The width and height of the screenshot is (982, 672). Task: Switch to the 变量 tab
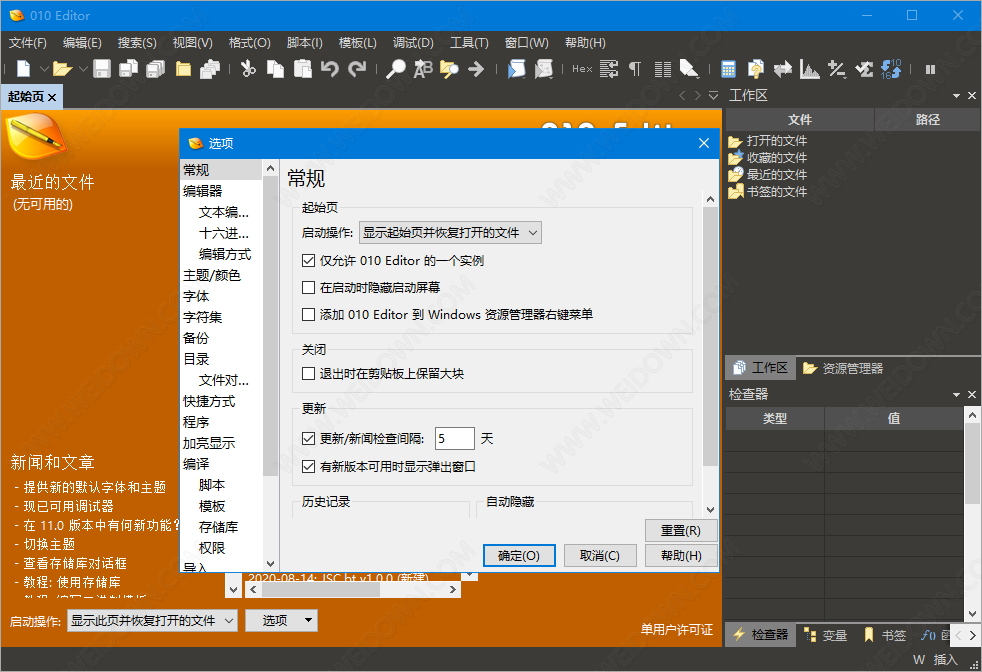pos(826,635)
